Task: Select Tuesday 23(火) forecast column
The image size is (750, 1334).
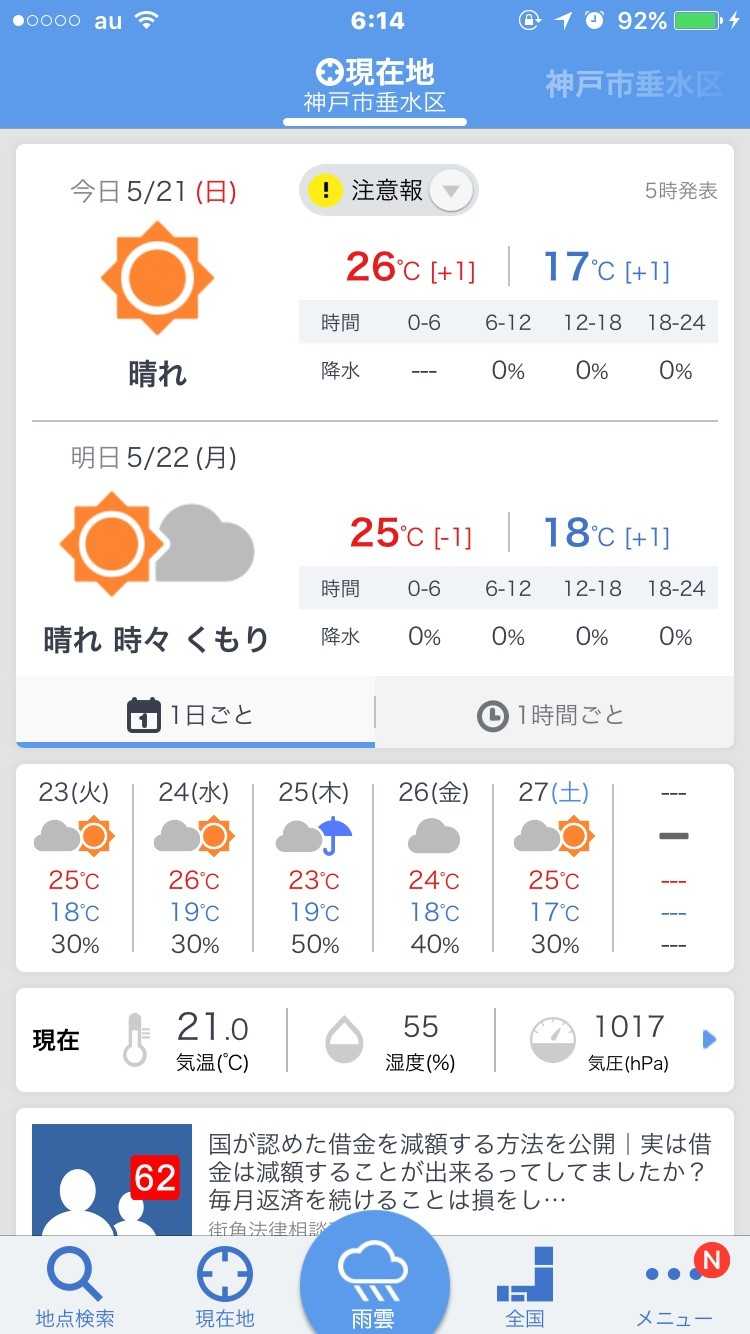Action: (x=75, y=866)
